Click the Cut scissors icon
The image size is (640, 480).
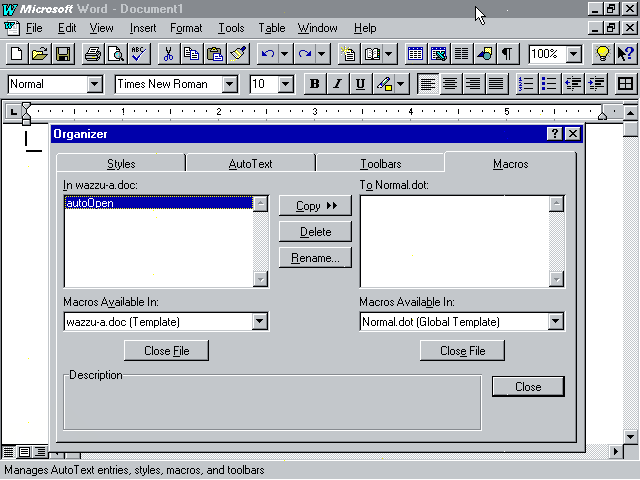point(168,54)
